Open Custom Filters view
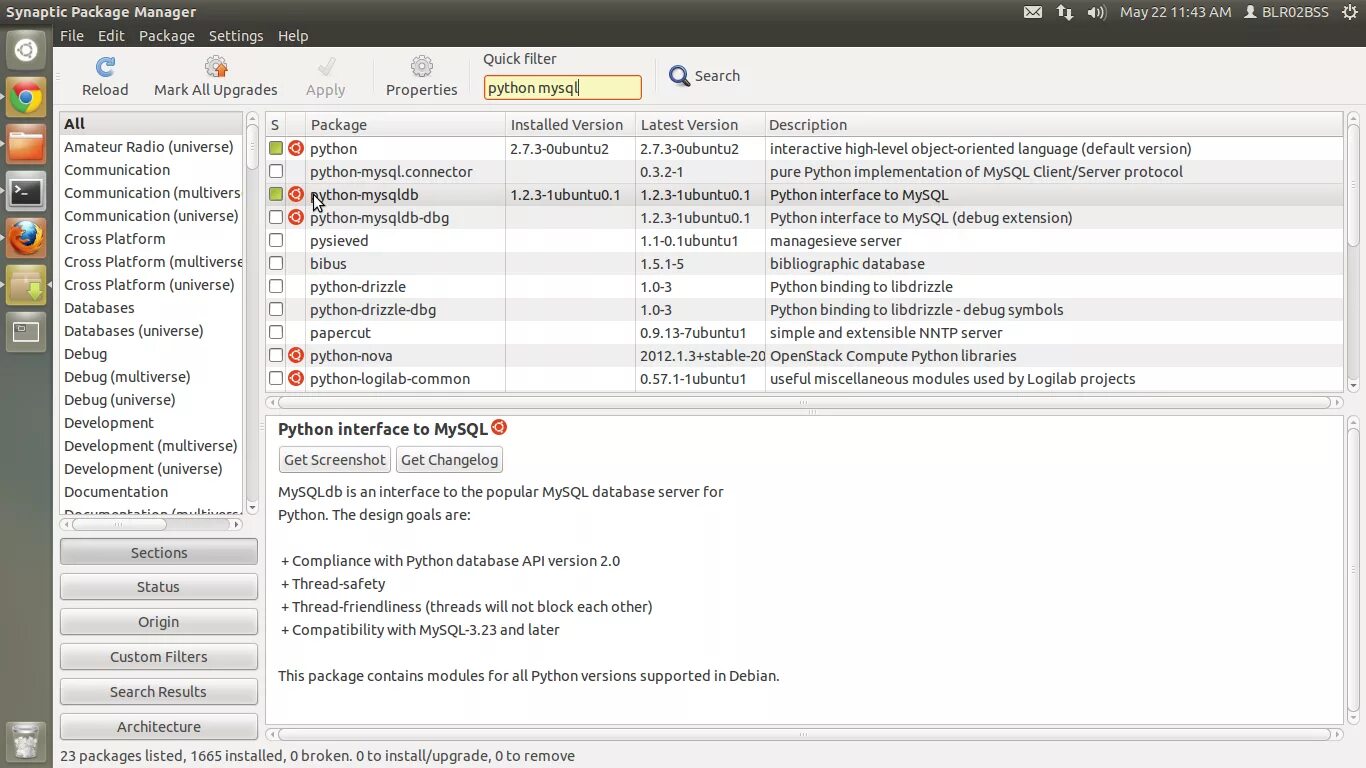 click(x=159, y=657)
